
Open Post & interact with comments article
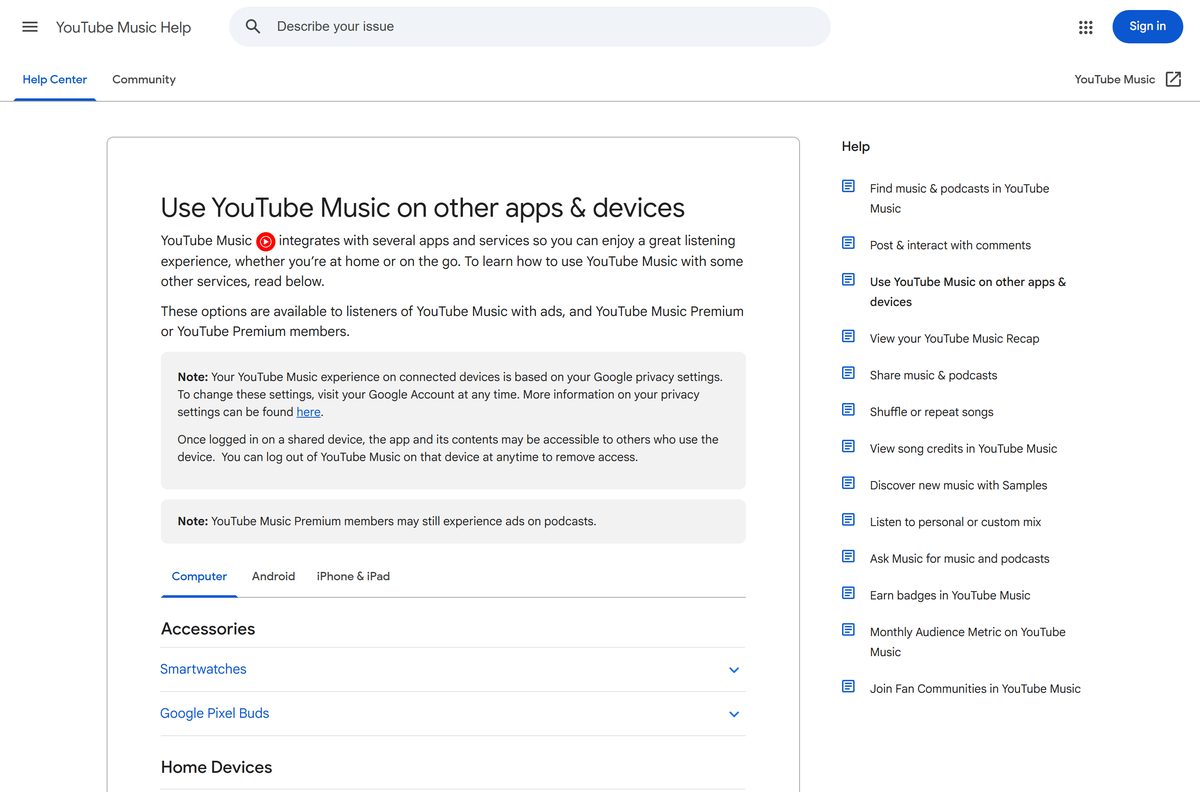tap(950, 245)
